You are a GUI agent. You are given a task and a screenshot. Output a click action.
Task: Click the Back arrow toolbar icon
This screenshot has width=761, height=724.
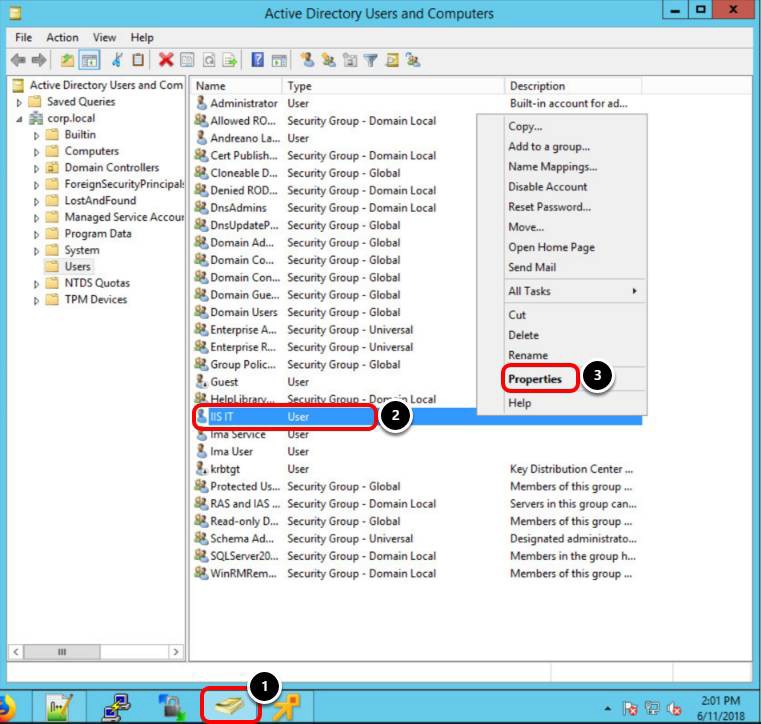click(x=18, y=61)
